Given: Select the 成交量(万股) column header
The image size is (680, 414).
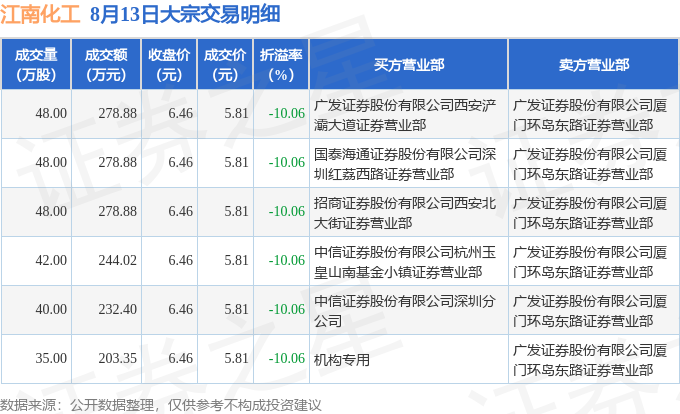Looking at the screenshot, I should pyautogui.click(x=36, y=65).
